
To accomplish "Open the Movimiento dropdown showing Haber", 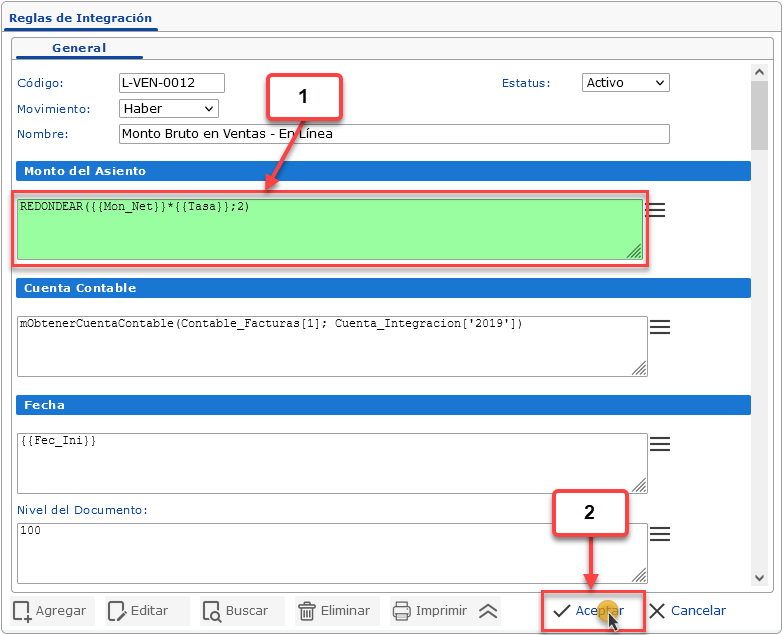I will pos(168,108).
